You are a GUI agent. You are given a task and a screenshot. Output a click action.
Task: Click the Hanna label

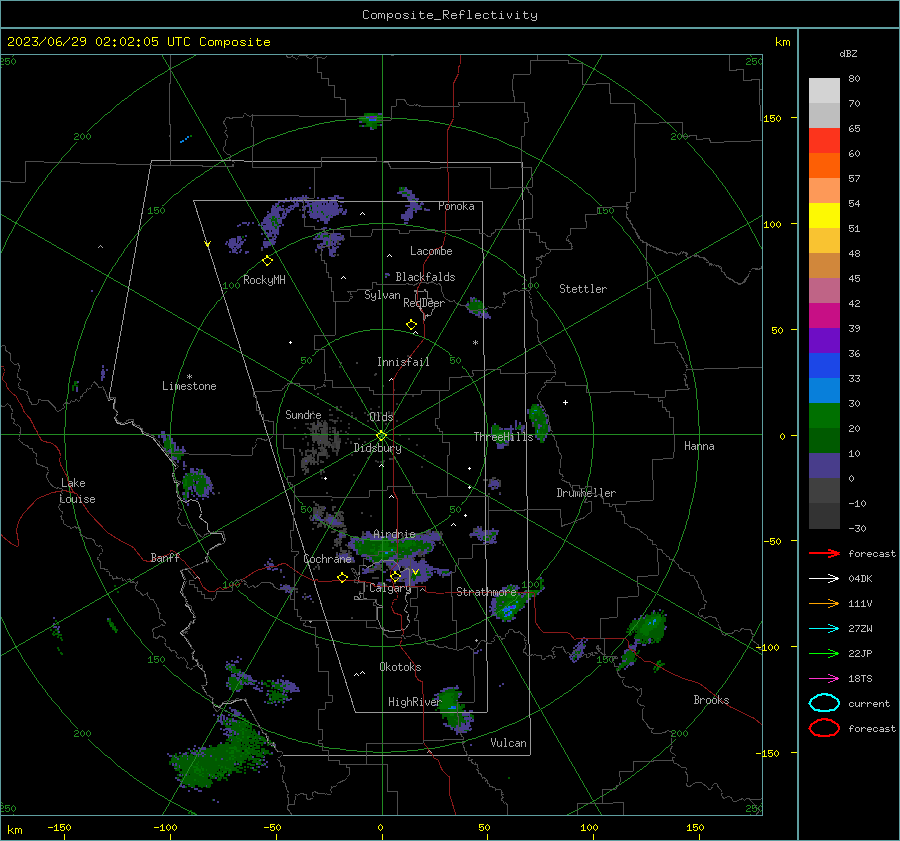tap(699, 446)
